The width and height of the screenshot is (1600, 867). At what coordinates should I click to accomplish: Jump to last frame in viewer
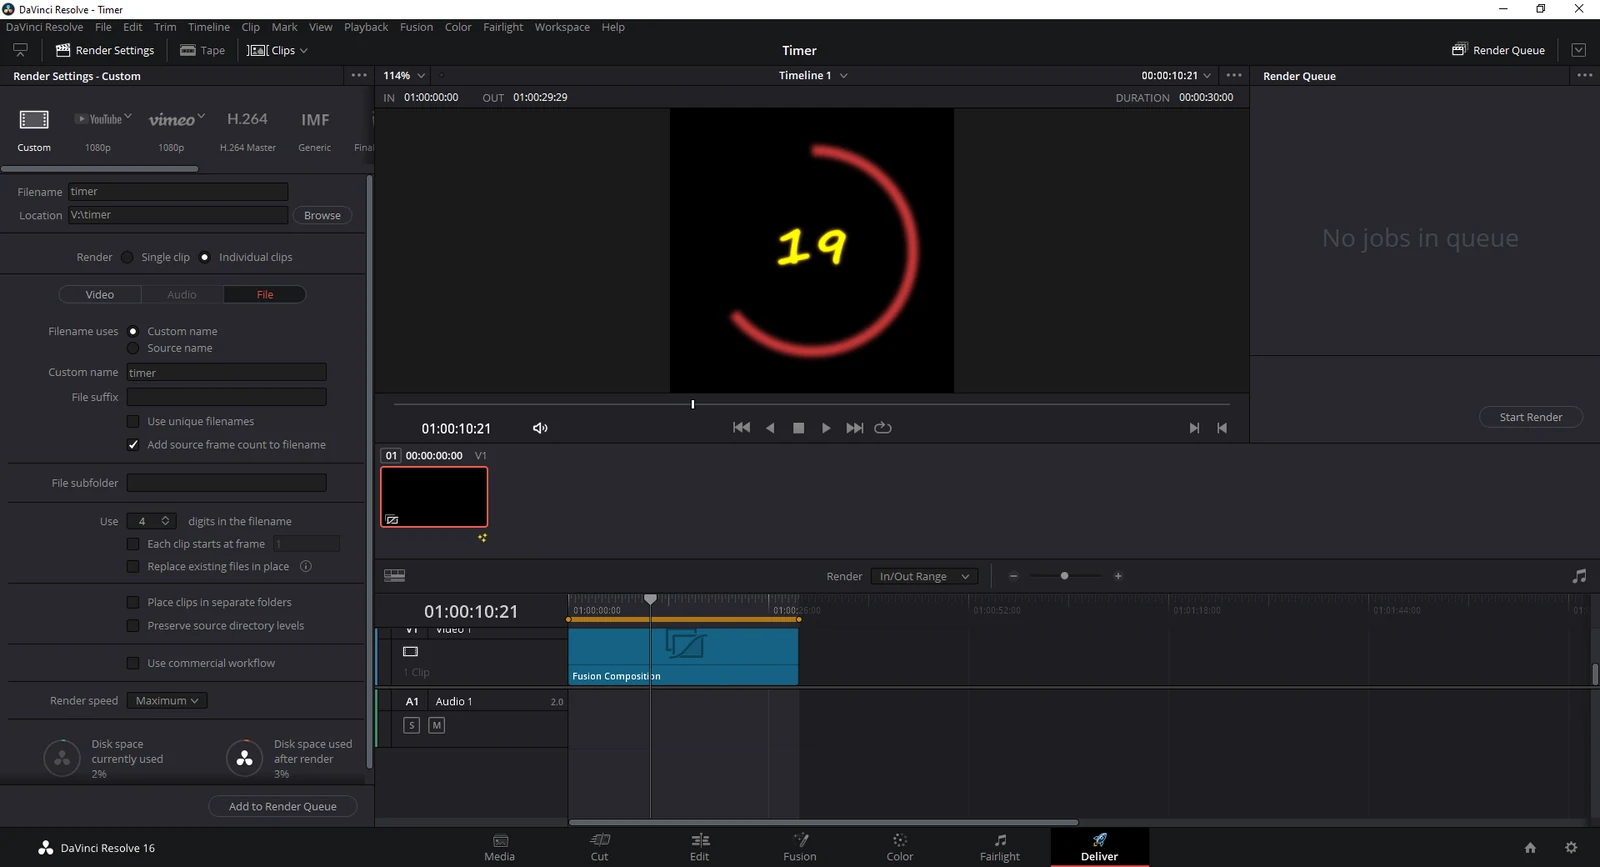[854, 428]
